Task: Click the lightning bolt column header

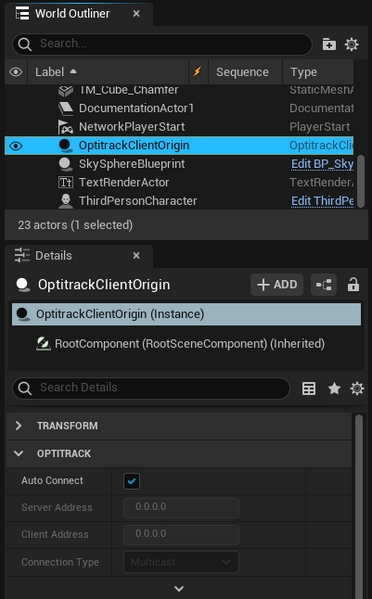Action: [x=197, y=72]
